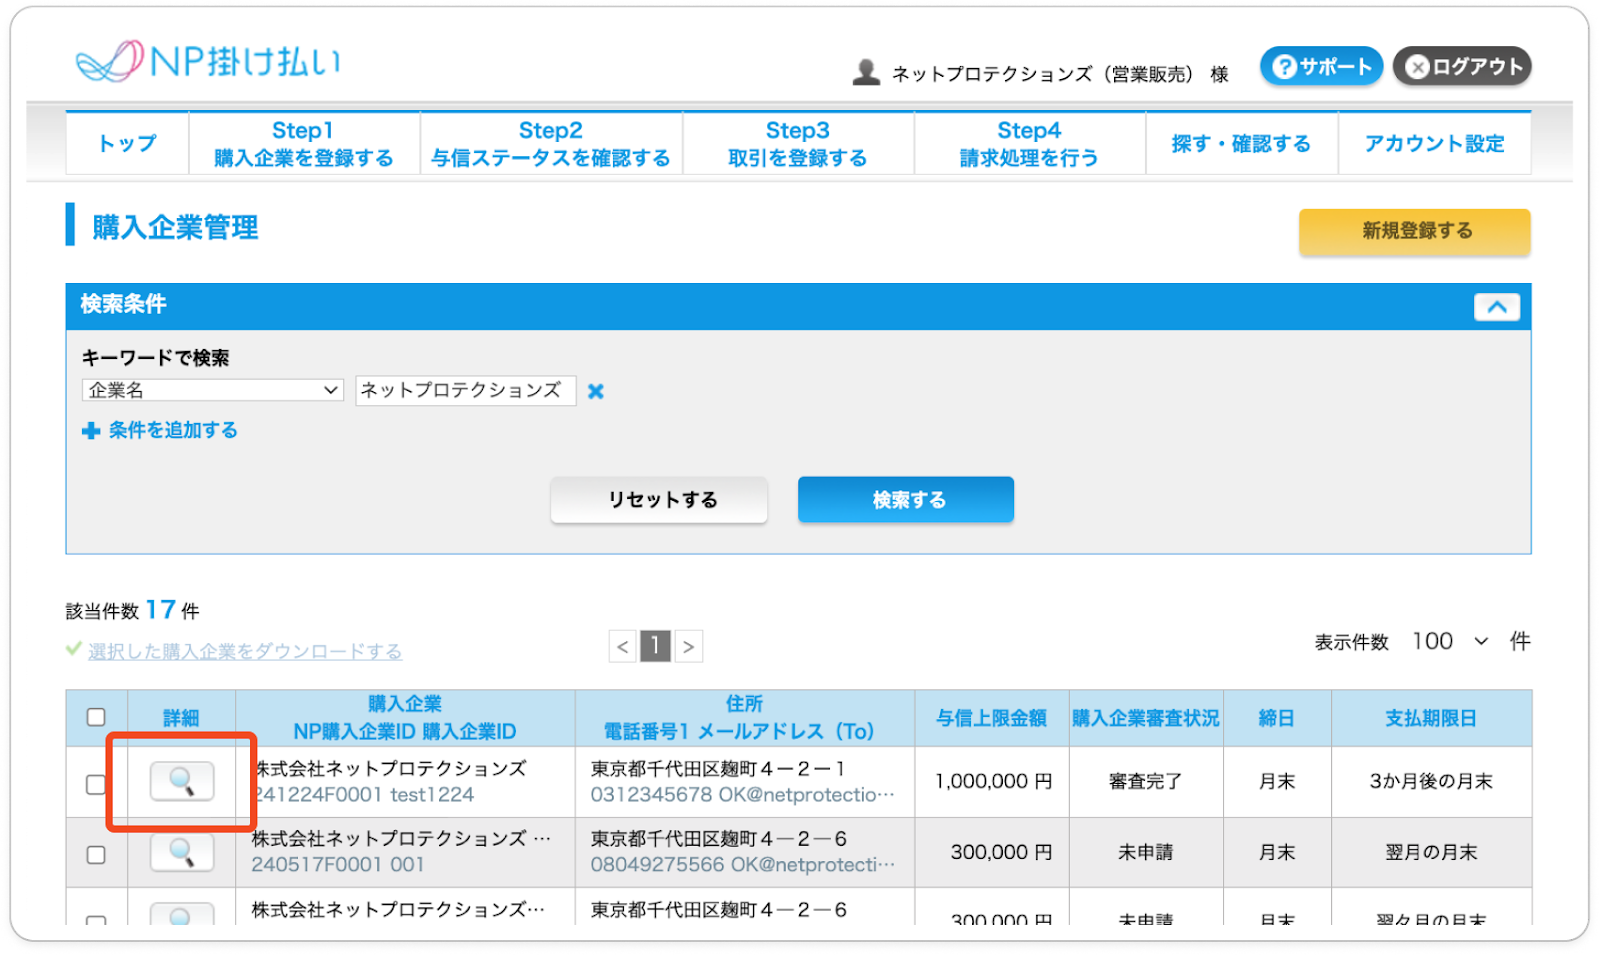1600x955 pixels.
Task: Open Step3 取引を登録する tab
Action: (798, 144)
